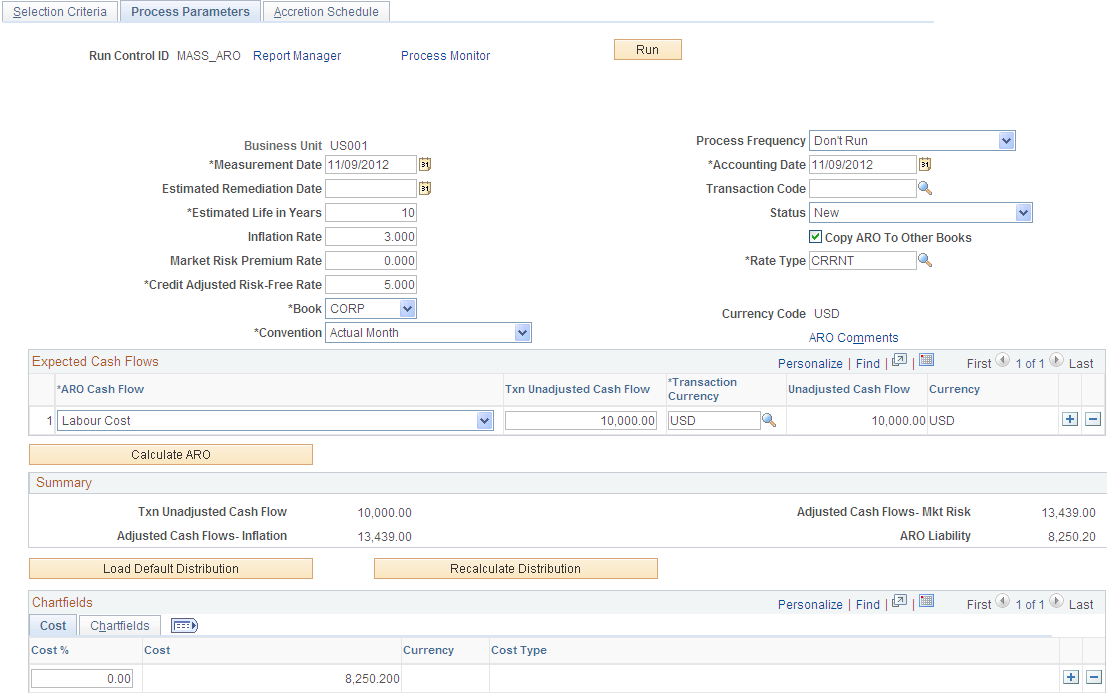Show all columns icon in Chartfields
This screenshot has height=693, width=1107.
point(184,626)
